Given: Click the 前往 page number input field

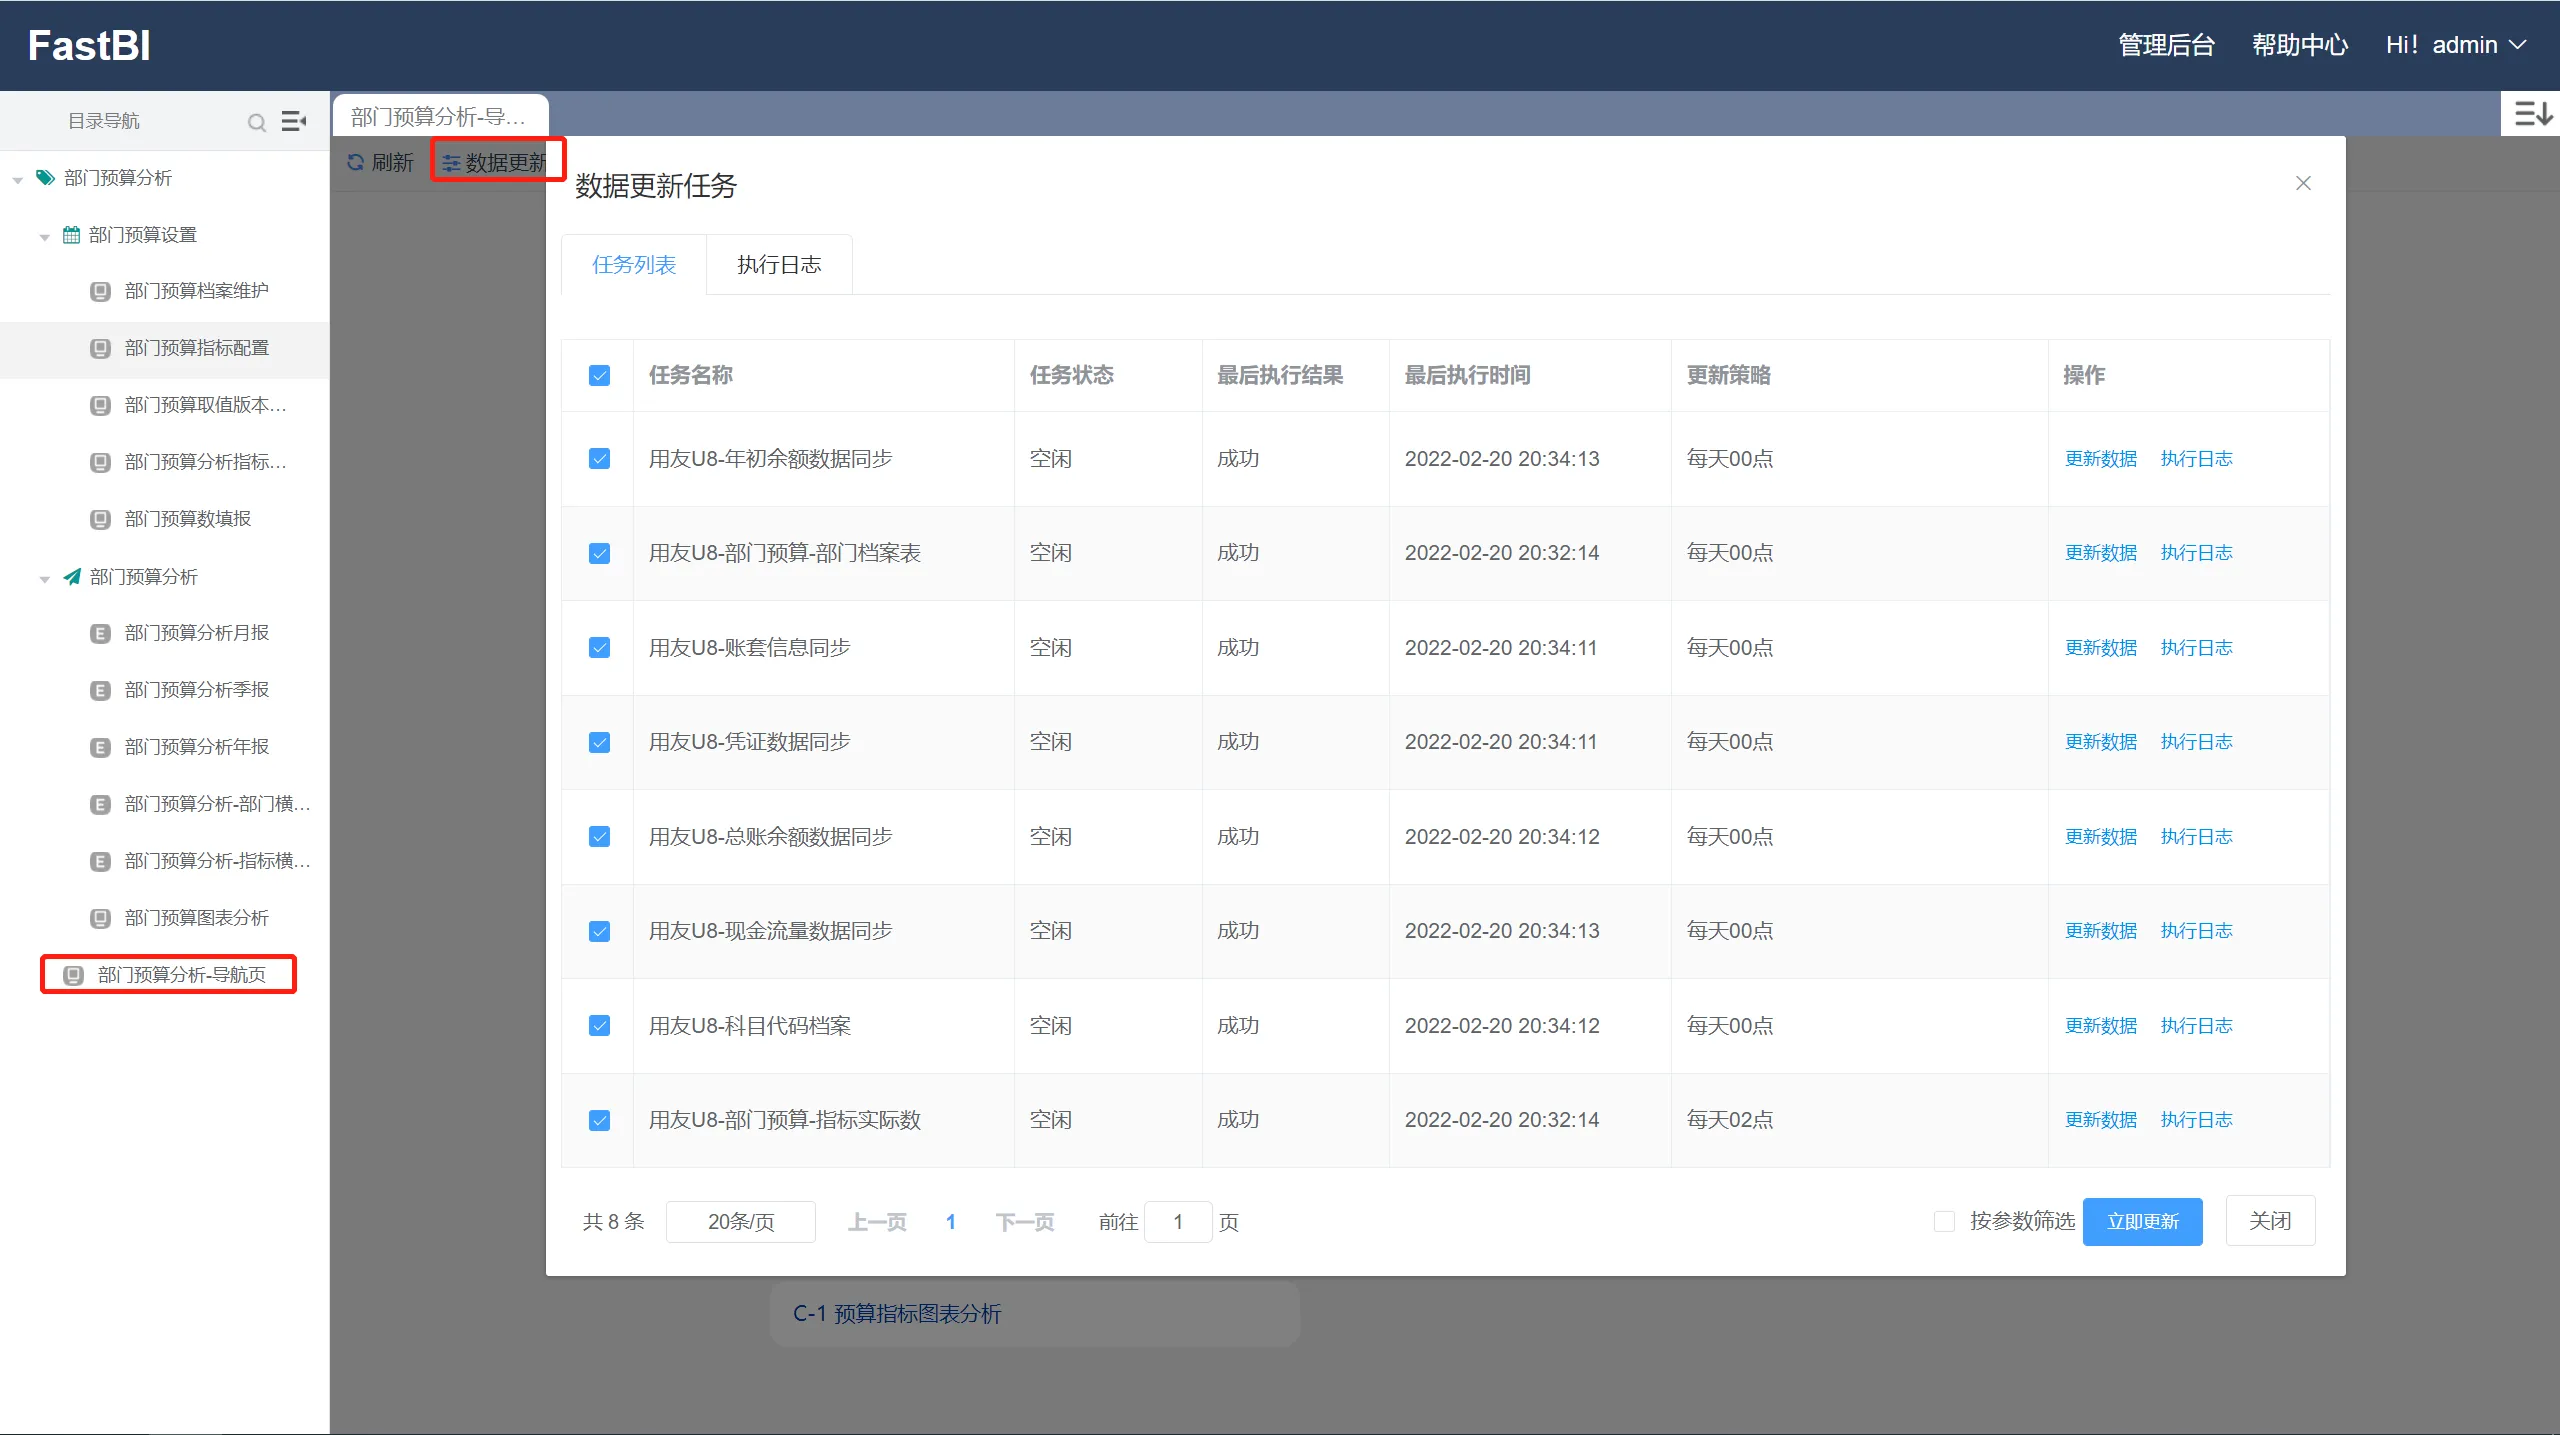Looking at the screenshot, I should [x=1178, y=1222].
